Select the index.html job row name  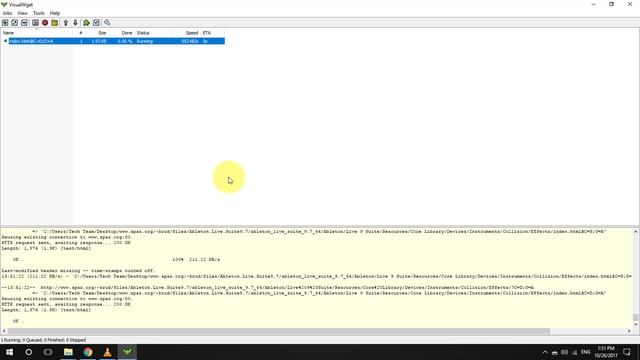(x=31, y=41)
